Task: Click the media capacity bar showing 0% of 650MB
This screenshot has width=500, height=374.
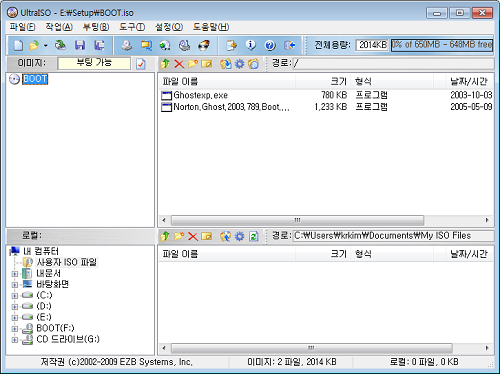Action: tap(442, 45)
